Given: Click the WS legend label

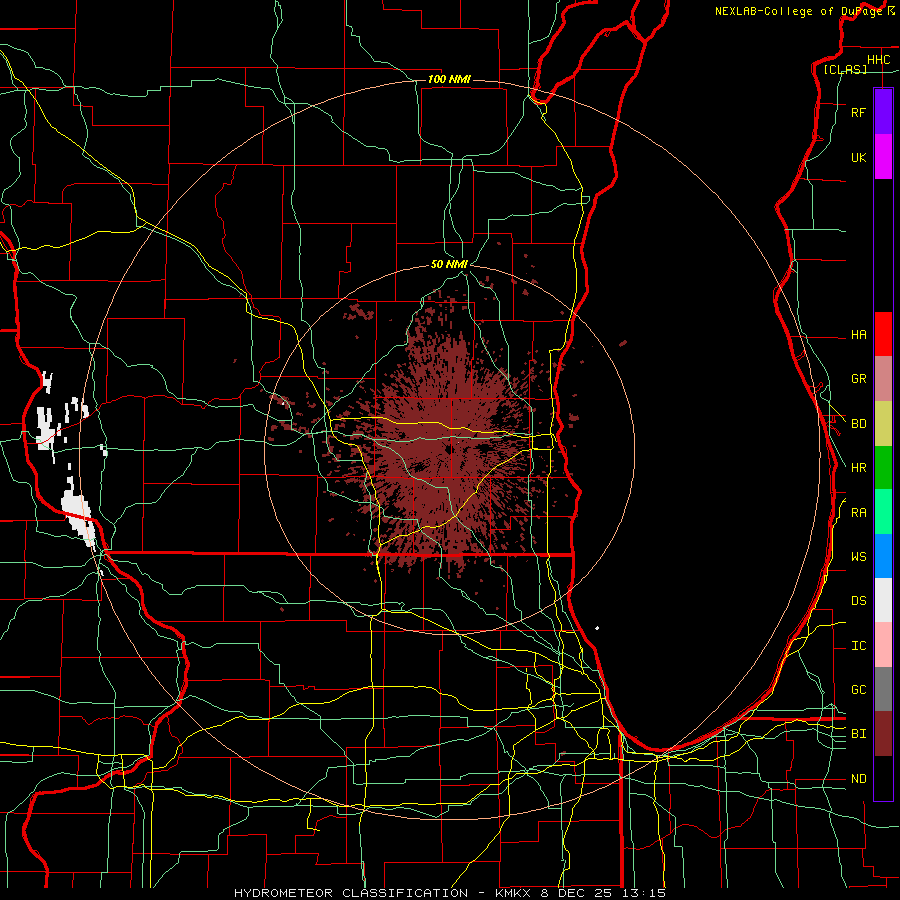Looking at the screenshot, I should 858,557.
